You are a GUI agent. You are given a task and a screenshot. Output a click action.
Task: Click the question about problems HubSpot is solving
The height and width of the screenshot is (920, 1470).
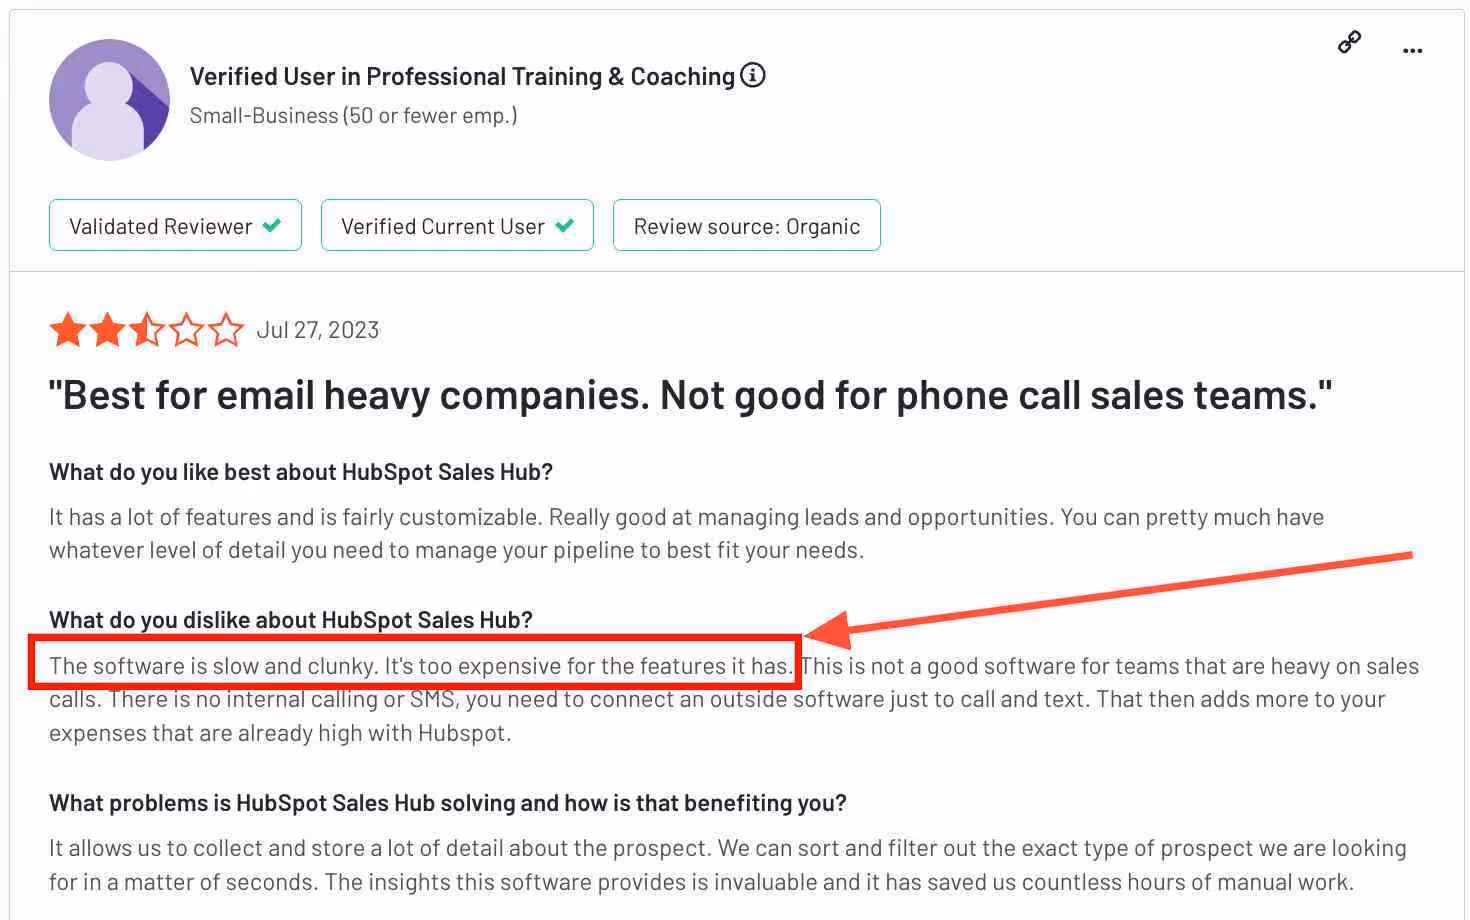click(447, 802)
